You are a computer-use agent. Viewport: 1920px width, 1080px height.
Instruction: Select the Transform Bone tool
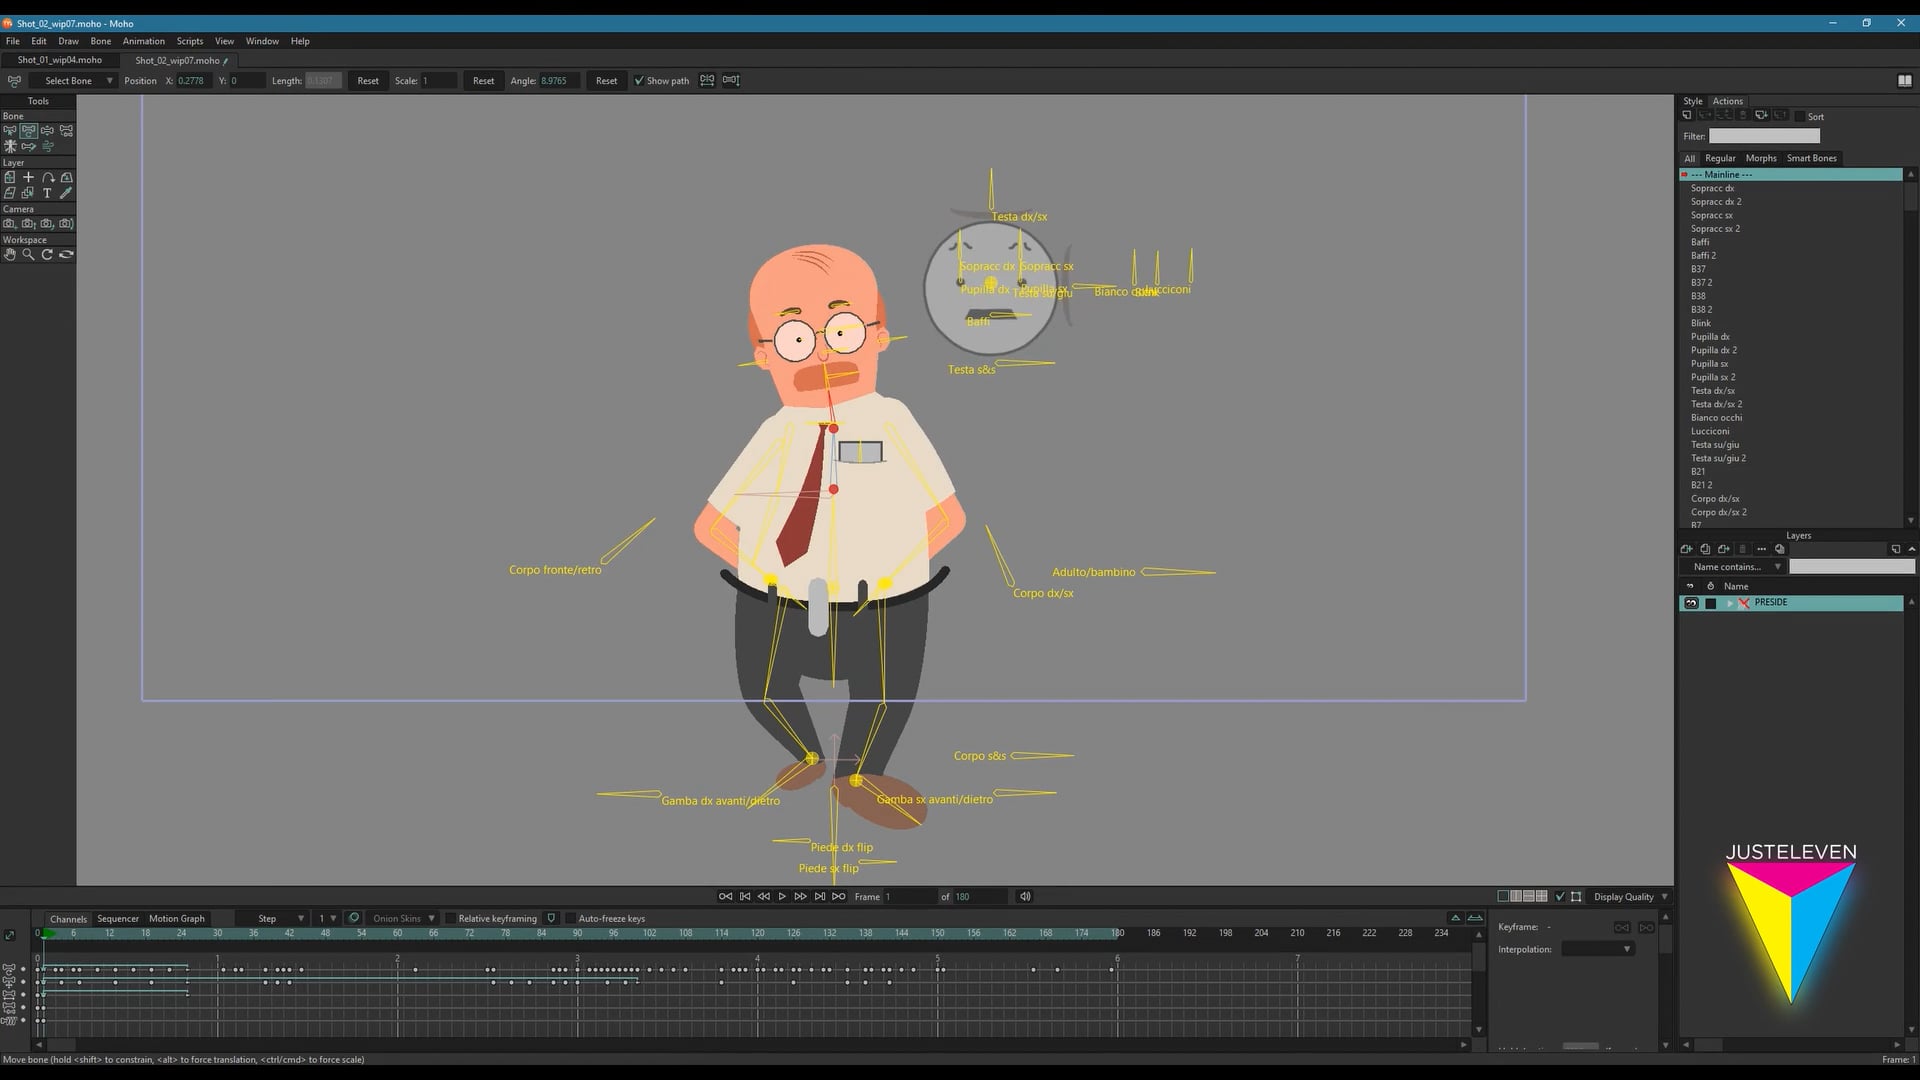(x=28, y=130)
